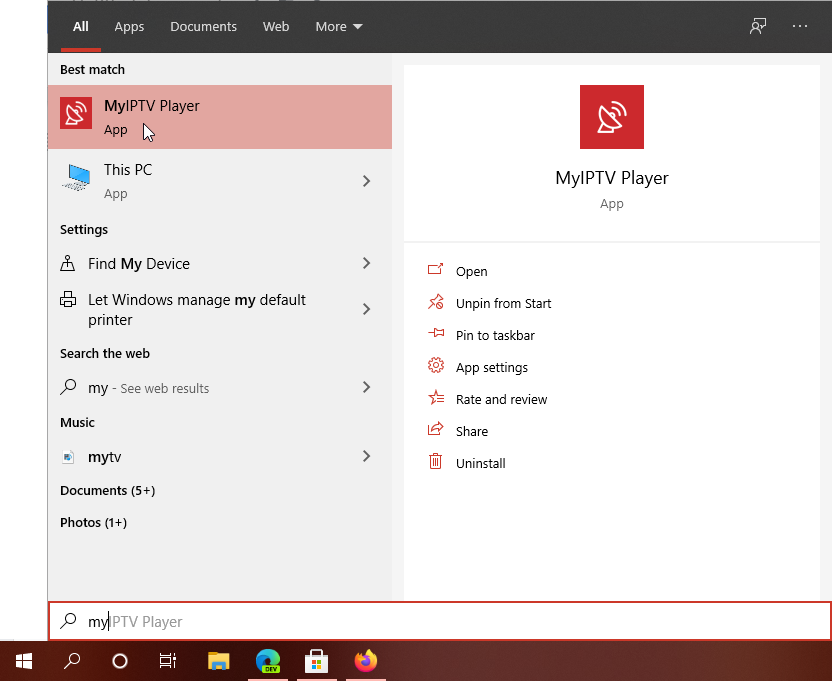Click the mytv file icon
This screenshot has width=832, height=681.
[x=68, y=456]
